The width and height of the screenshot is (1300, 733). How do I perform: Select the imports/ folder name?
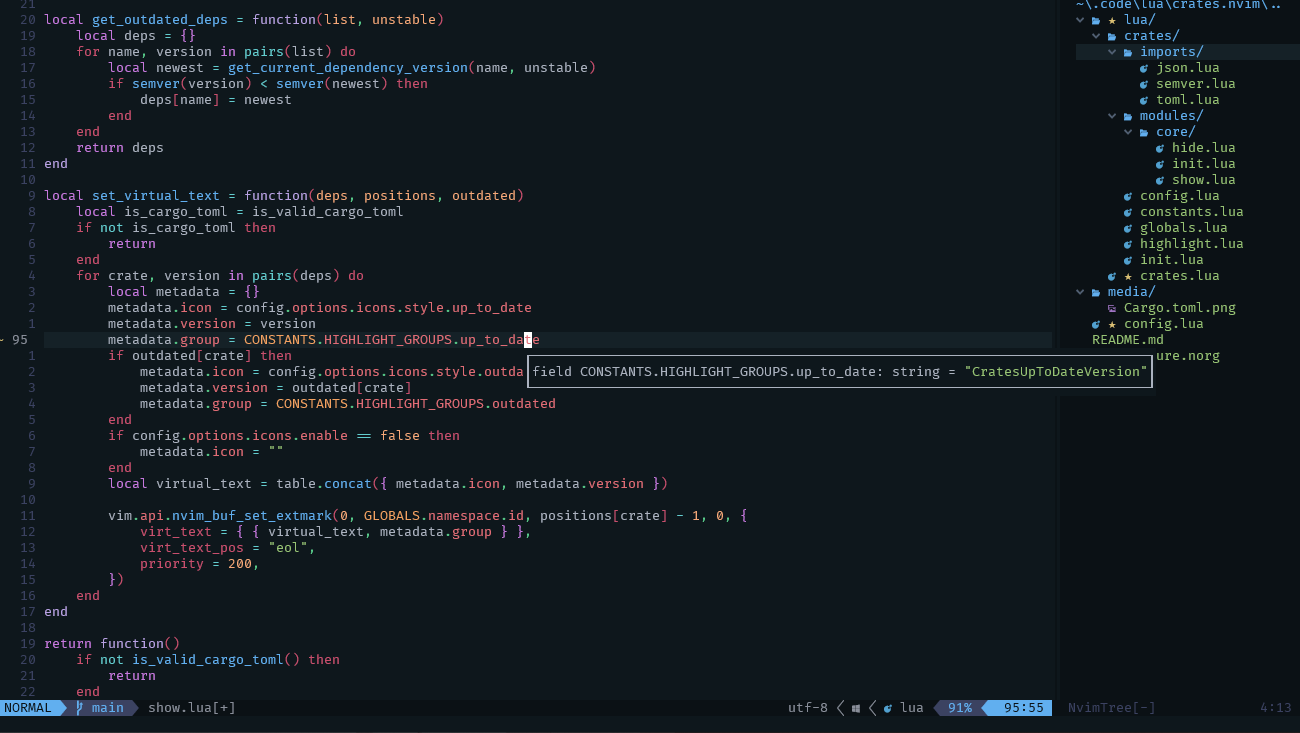1172,52
